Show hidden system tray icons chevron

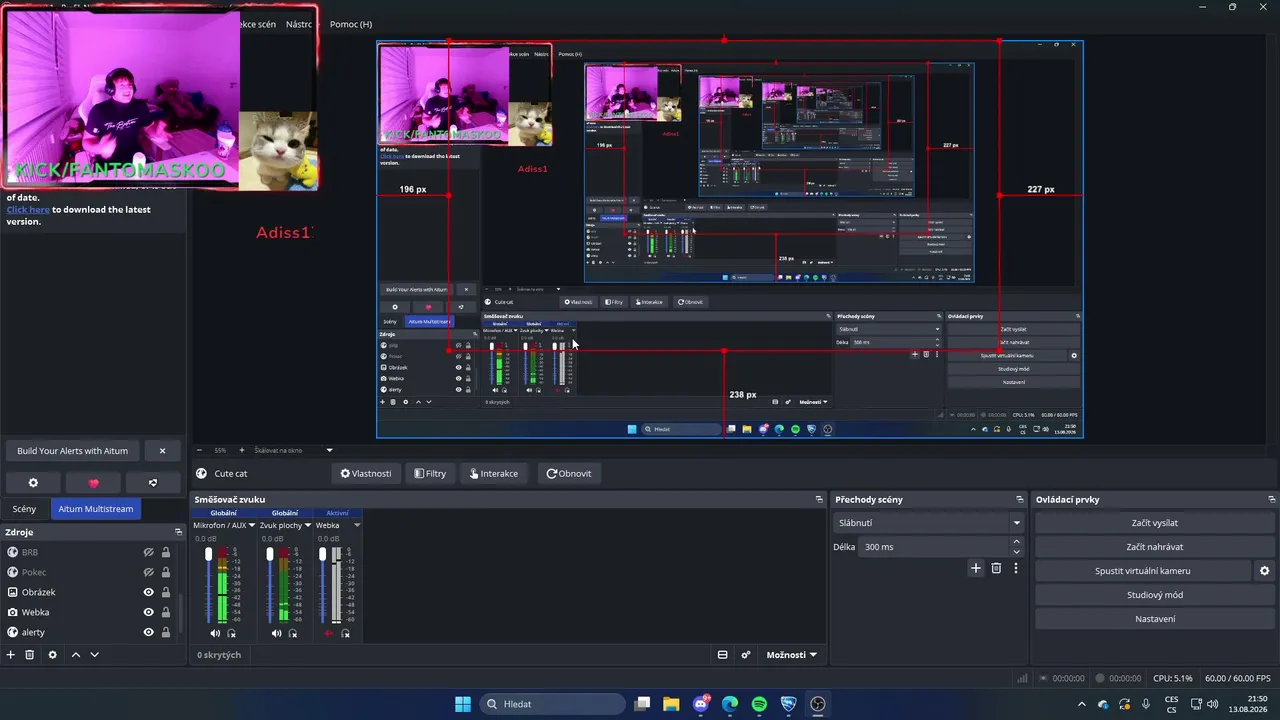coord(1081,704)
